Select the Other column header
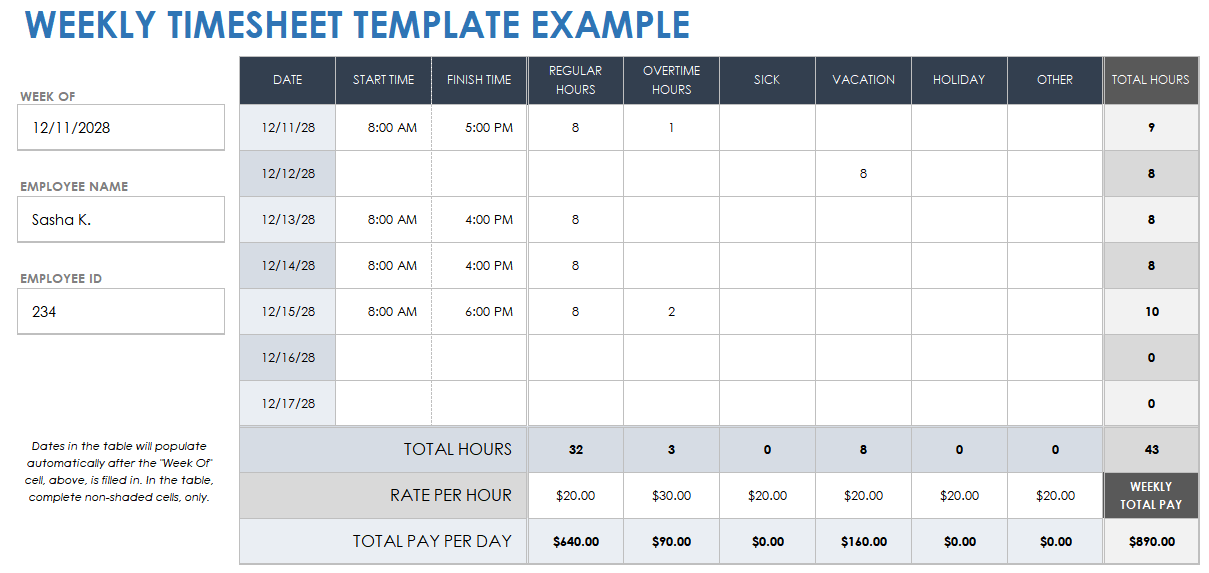The width and height of the screenshot is (1209, 573). [x=1055, y=80]
